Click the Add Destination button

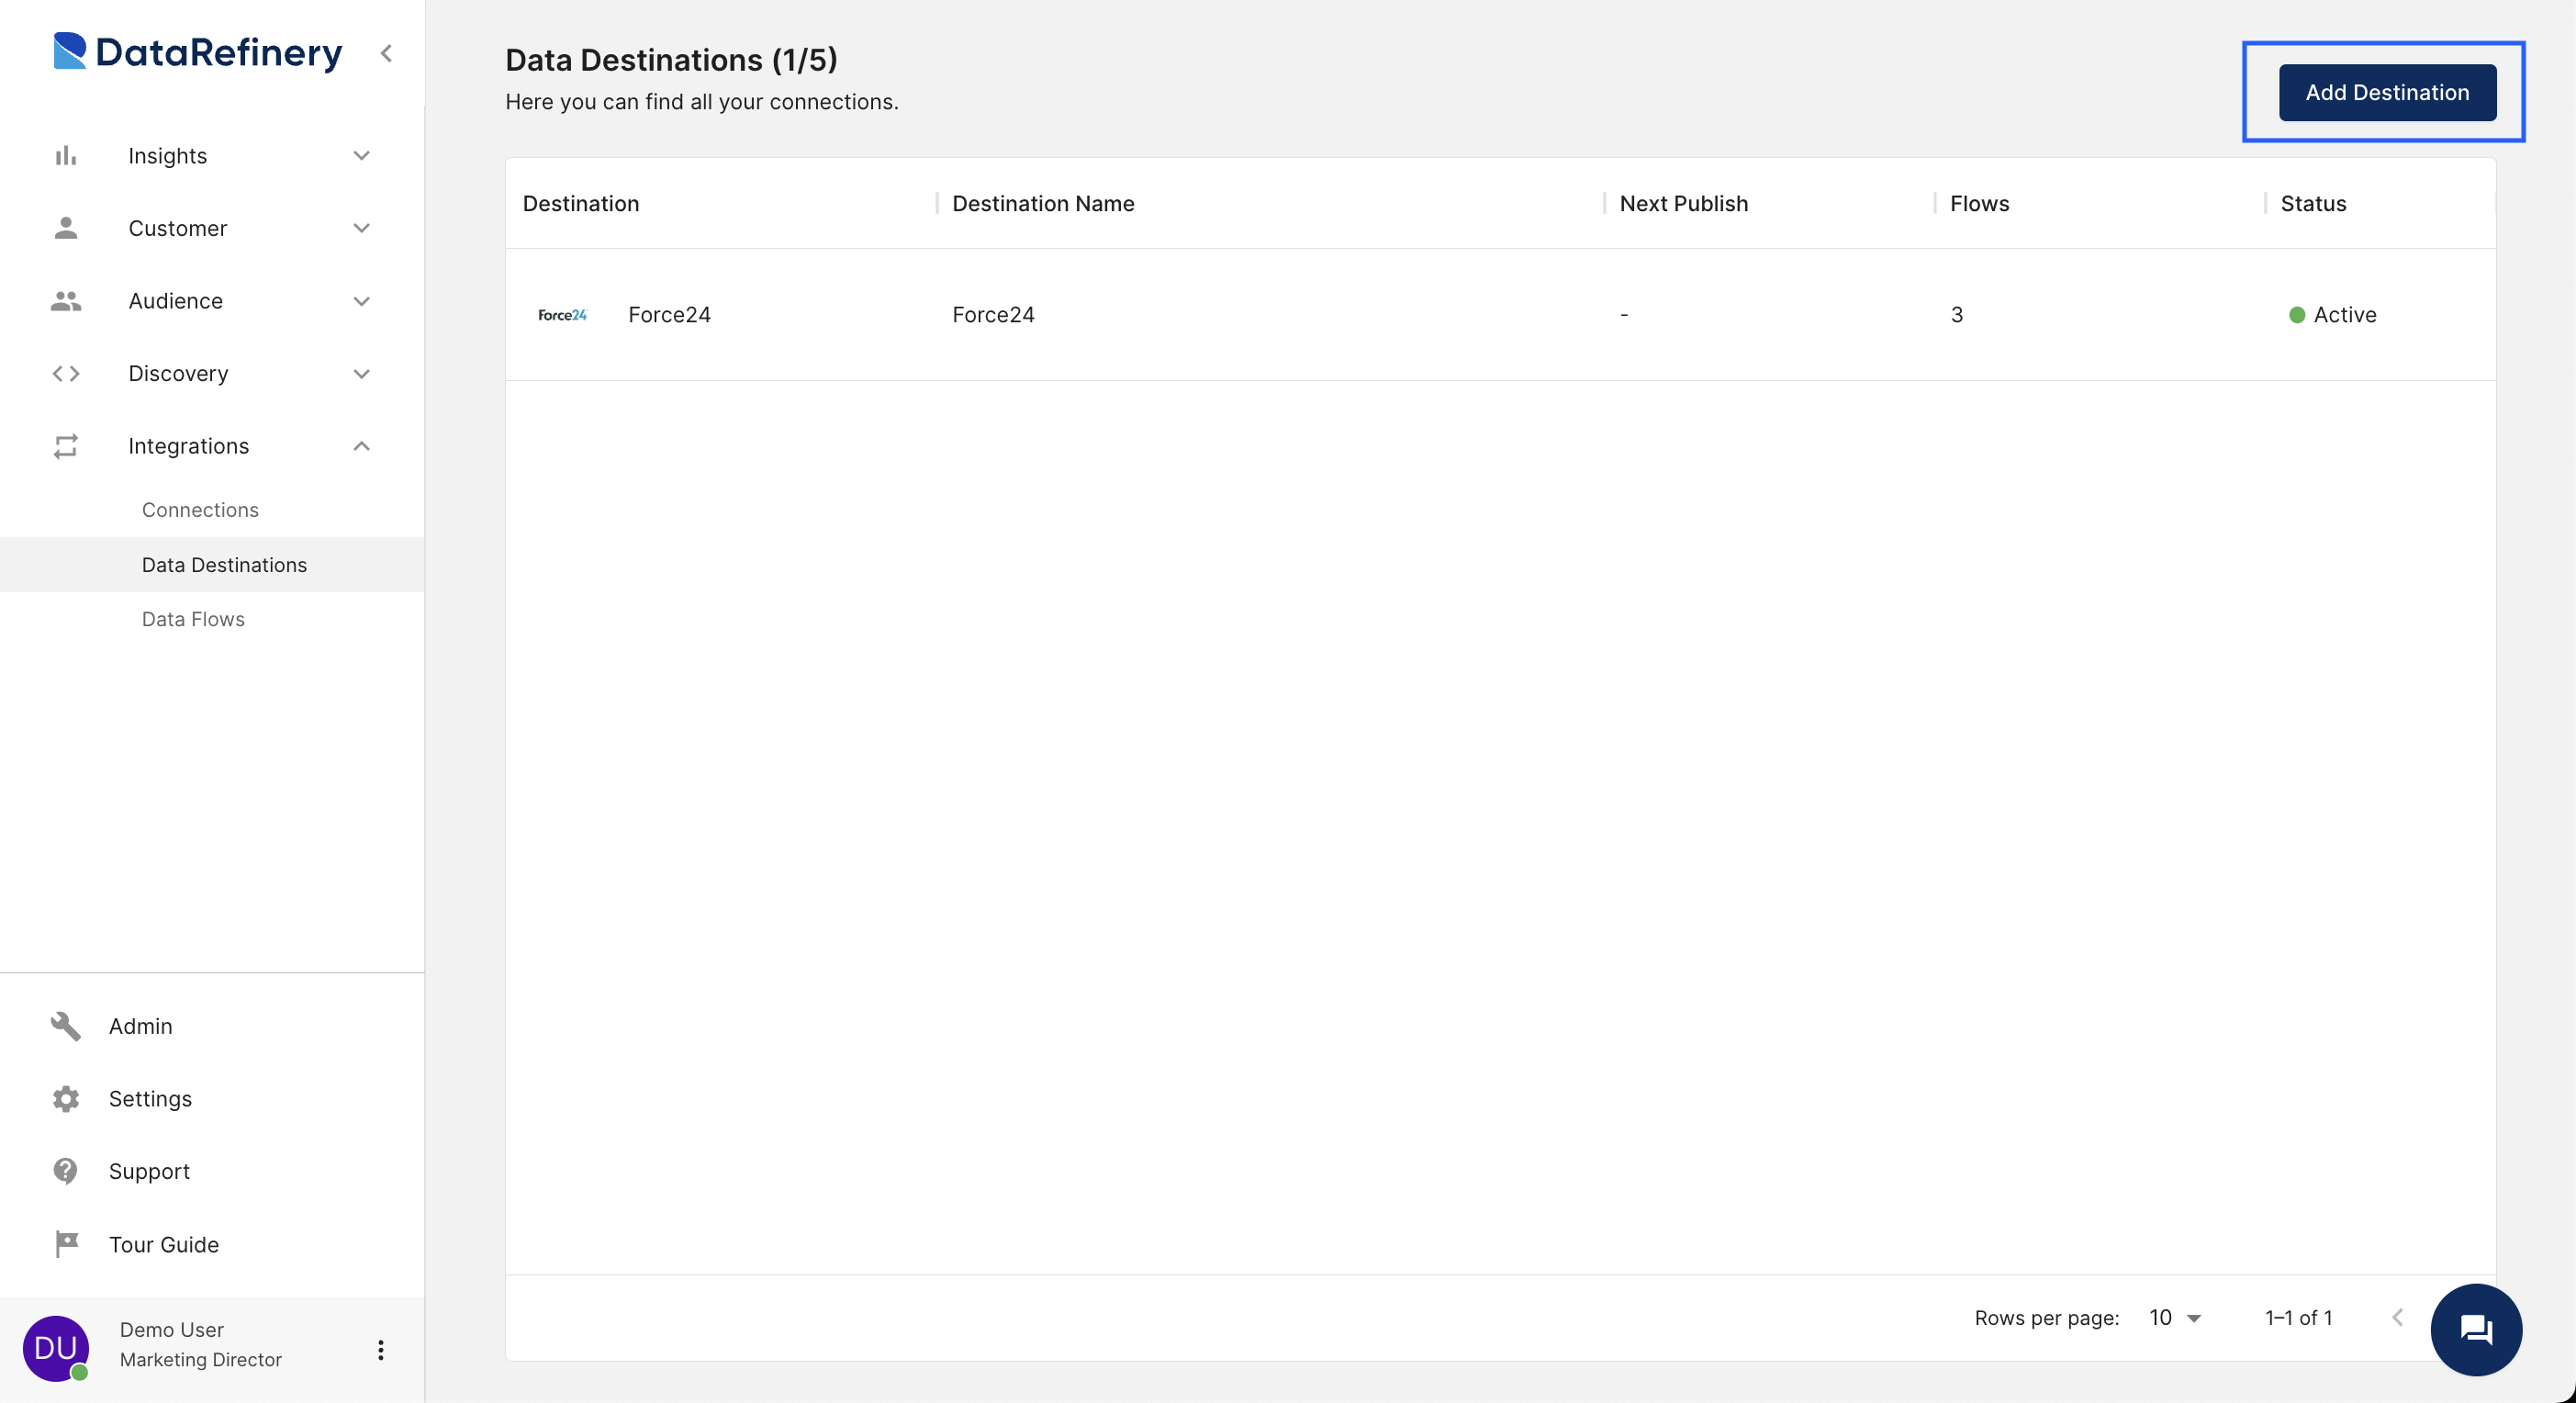[2388, 92]
